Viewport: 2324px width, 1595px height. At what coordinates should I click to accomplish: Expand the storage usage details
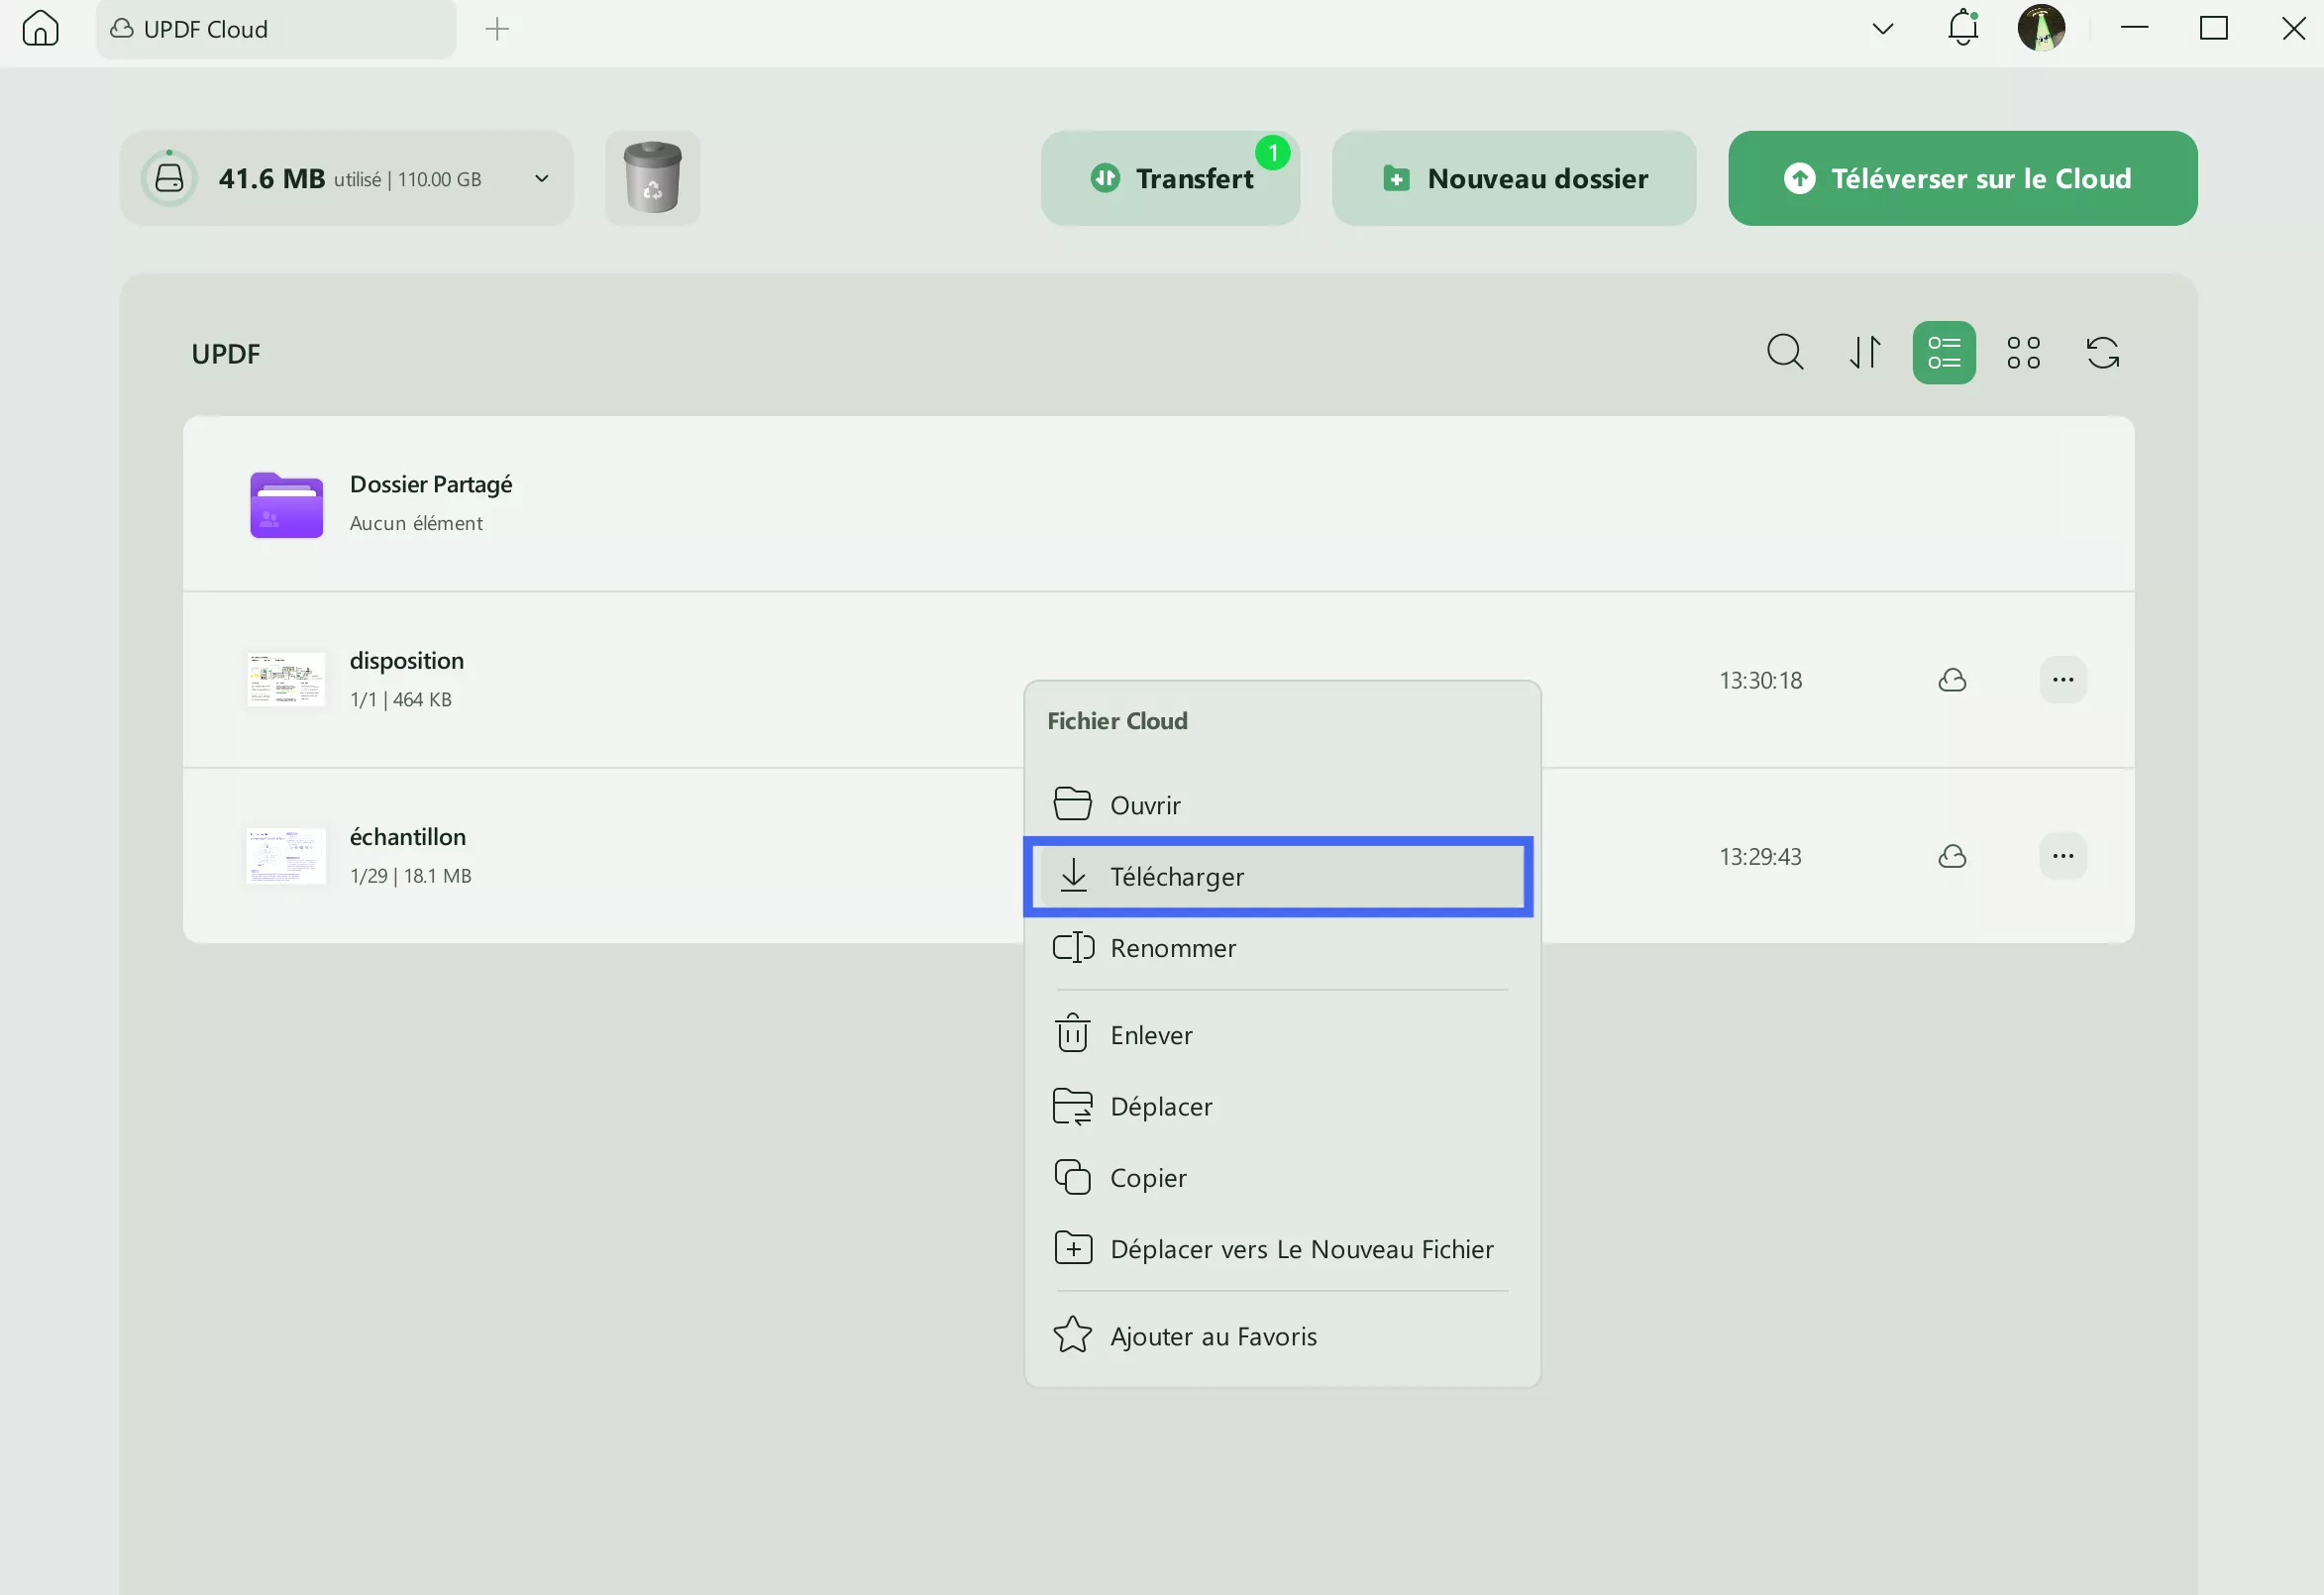click(x=540, y=178)
